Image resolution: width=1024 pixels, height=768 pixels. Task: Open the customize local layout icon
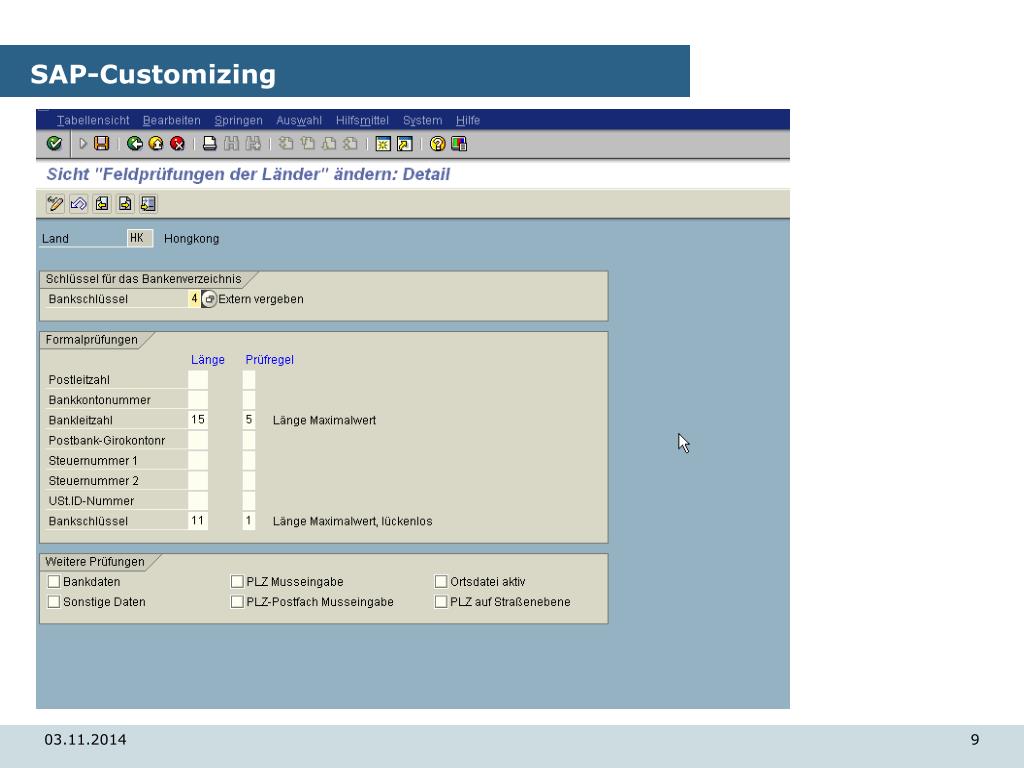(x=459, y=144)
